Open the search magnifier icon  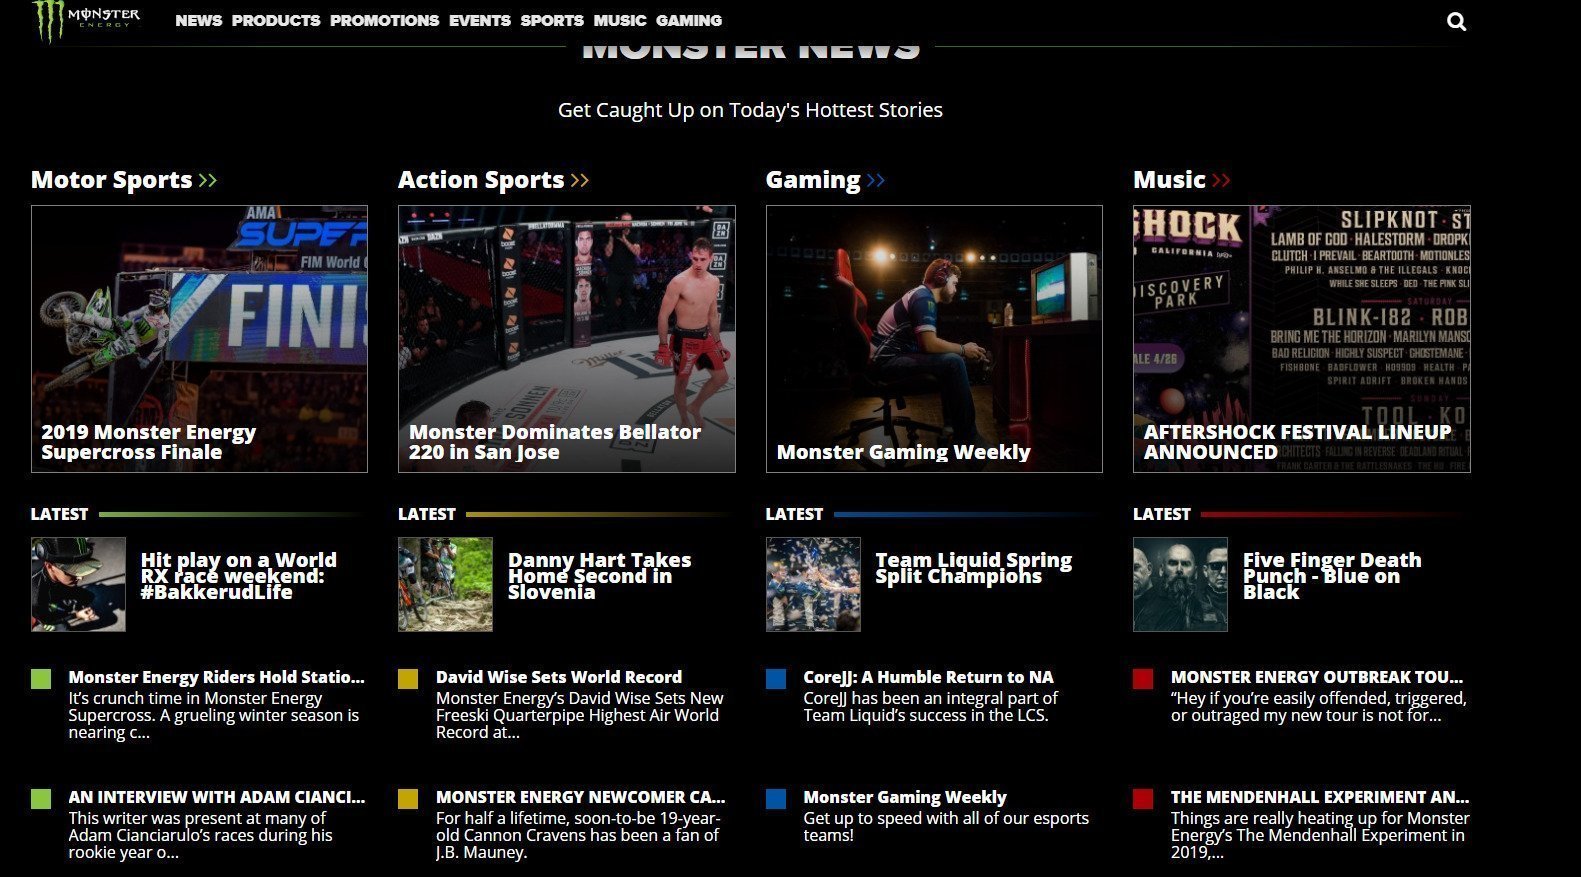1456,21
